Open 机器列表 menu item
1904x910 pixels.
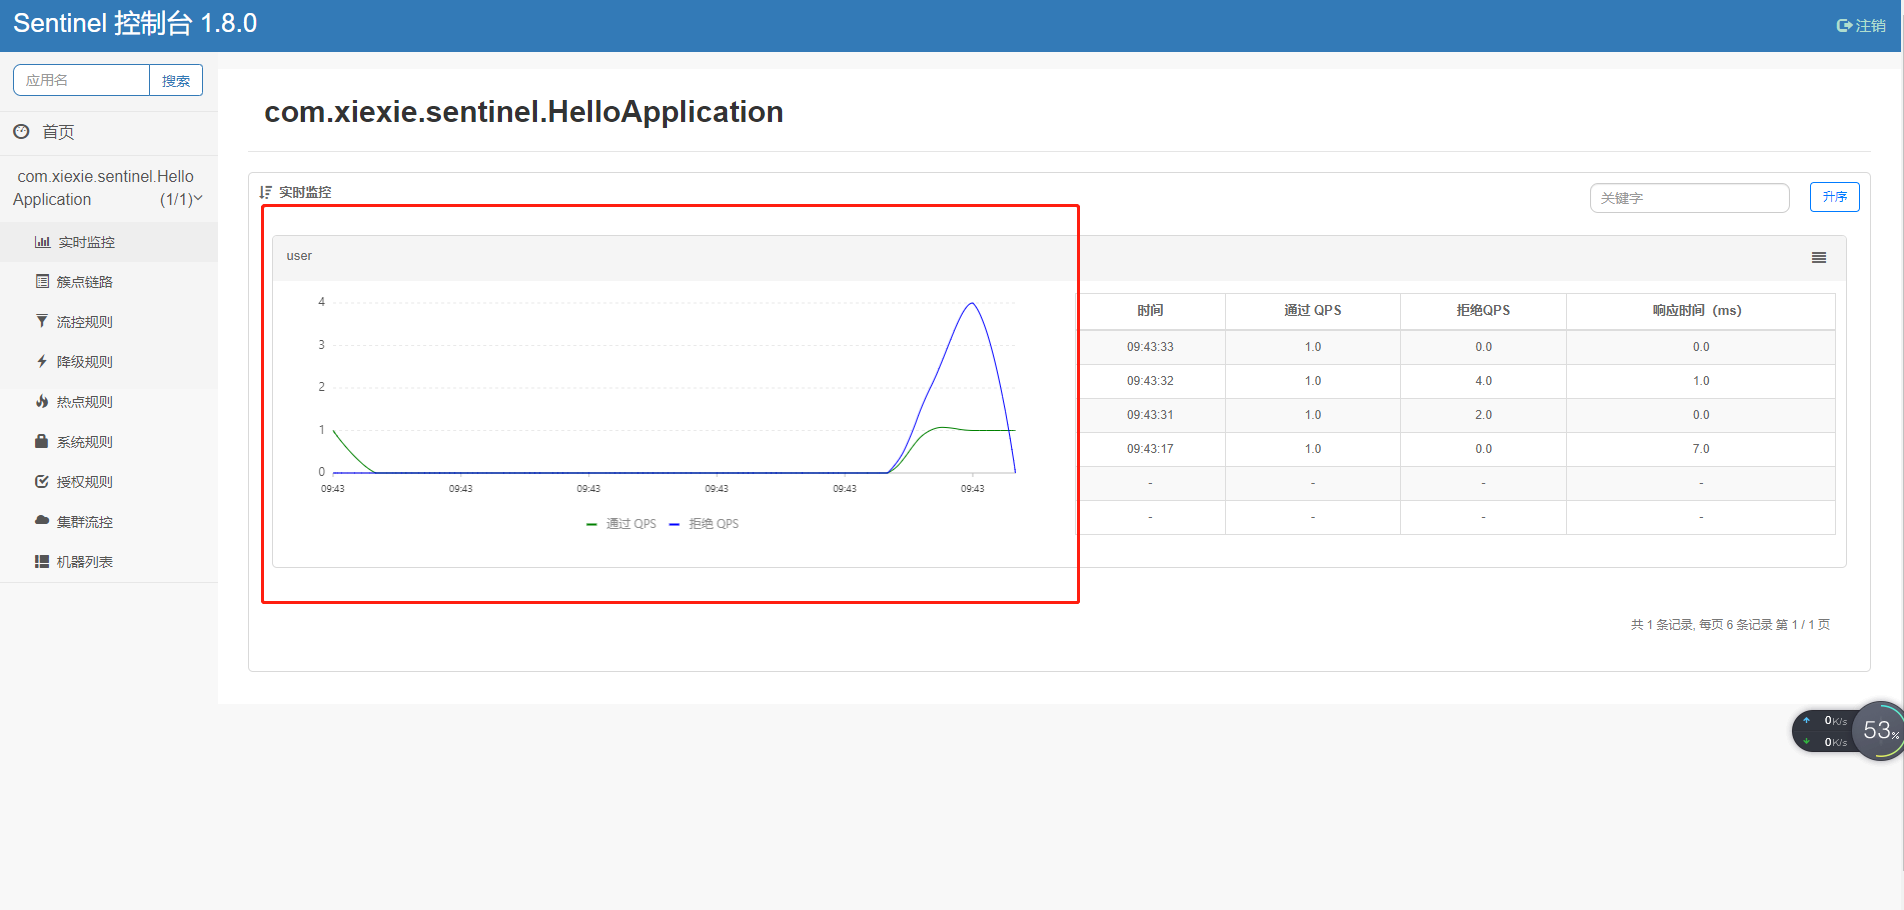109,562
